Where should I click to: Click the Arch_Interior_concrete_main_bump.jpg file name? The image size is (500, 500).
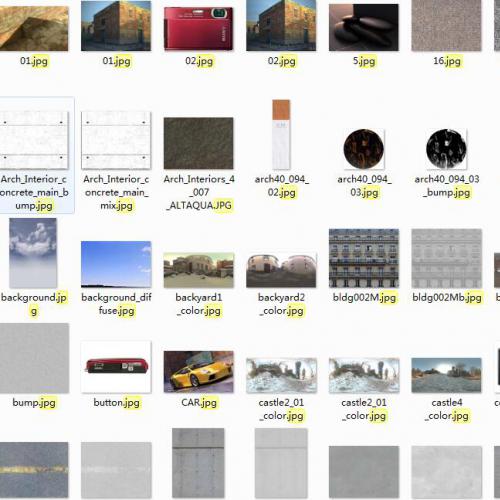[x=34, y=192]
